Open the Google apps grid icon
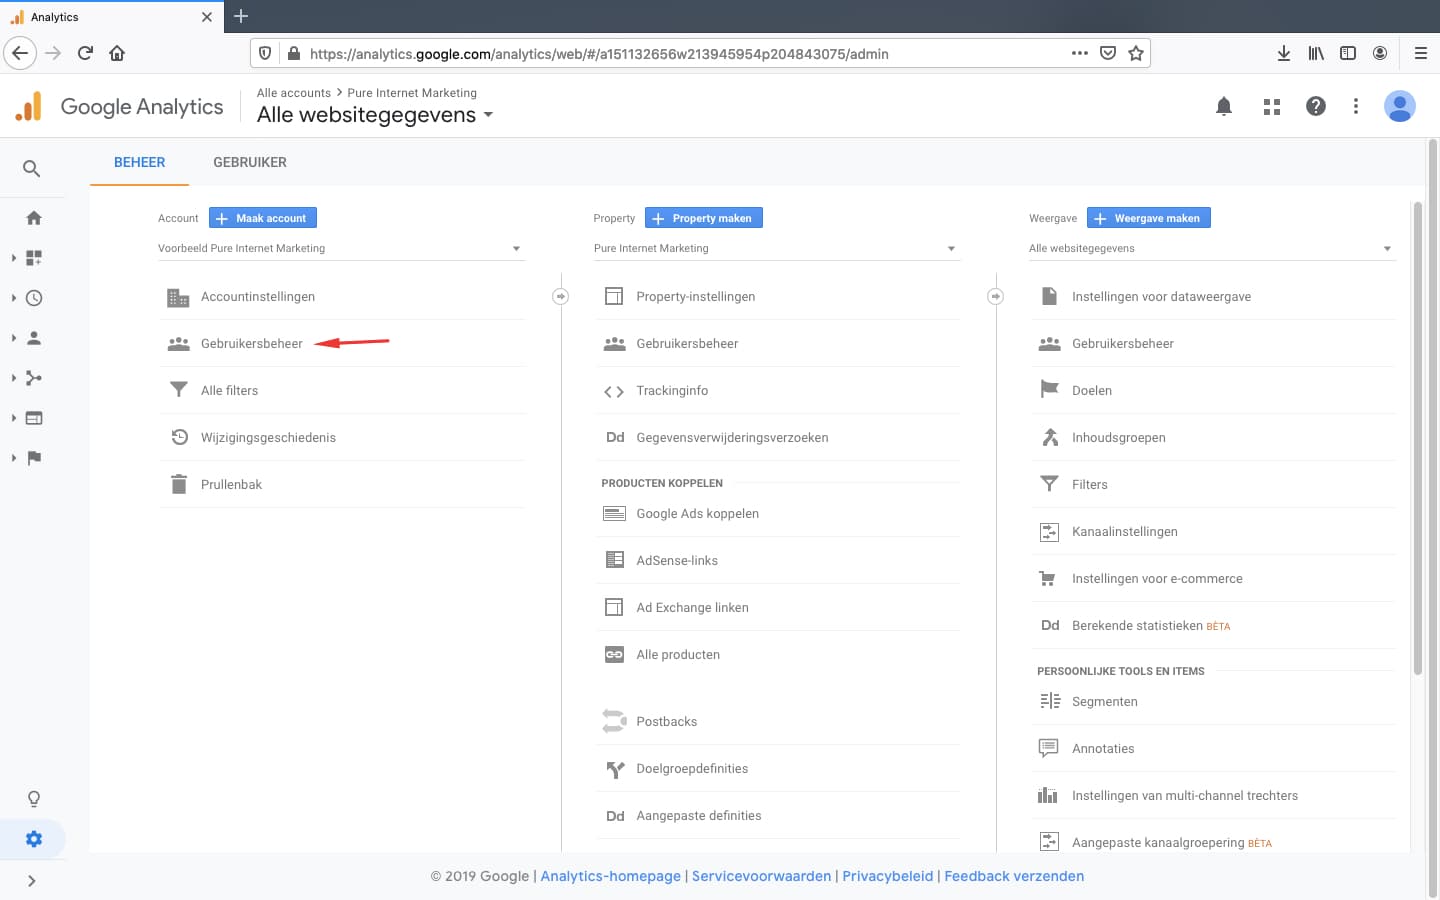1440x900 pixels. point(1272,106)
